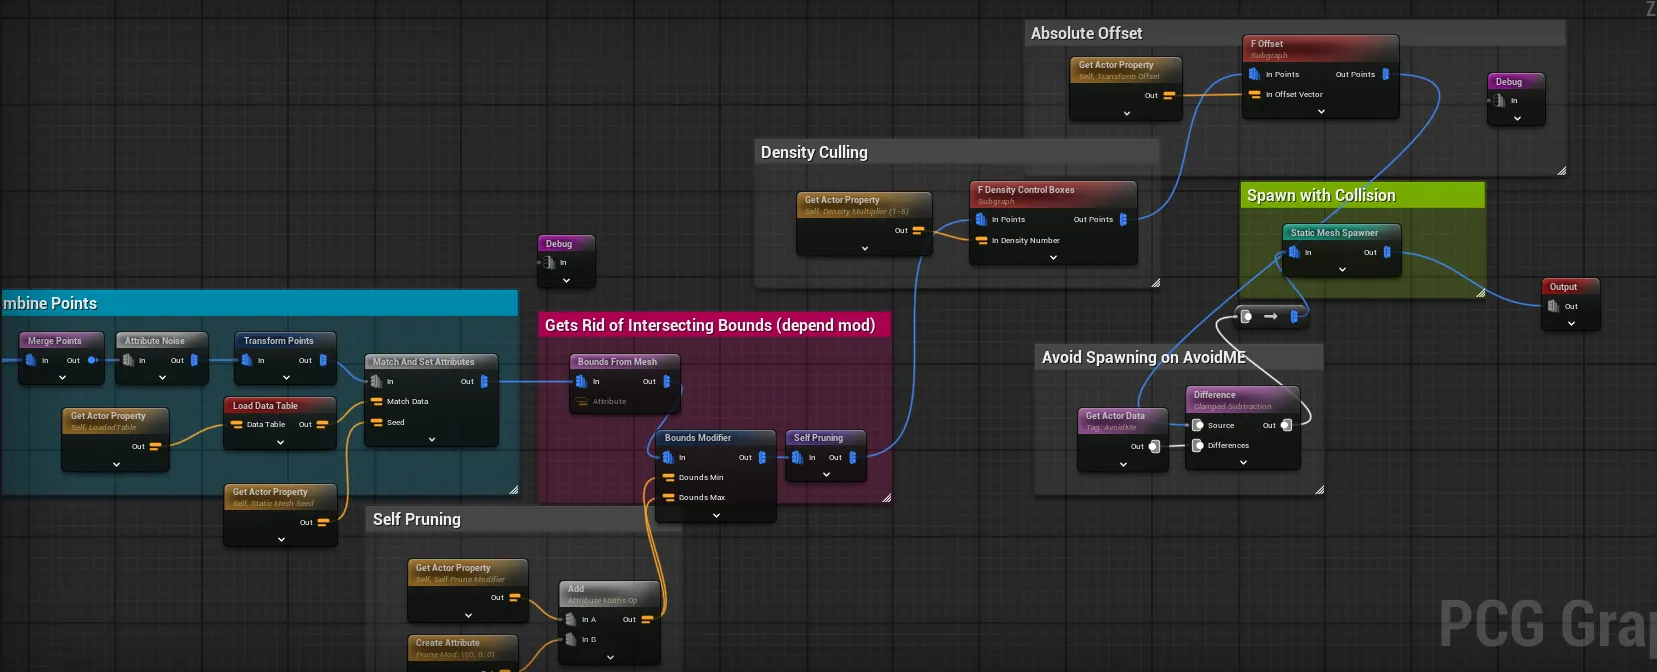Expand the Difference node chevron

coord(1243,463)
